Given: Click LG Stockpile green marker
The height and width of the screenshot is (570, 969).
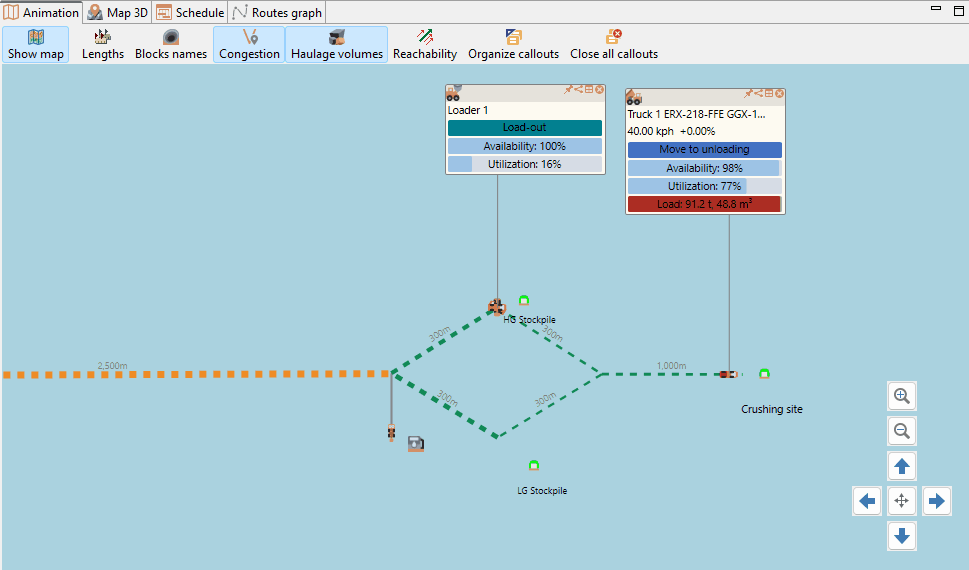Looking at the screenshot, I should tap(534, 465).
